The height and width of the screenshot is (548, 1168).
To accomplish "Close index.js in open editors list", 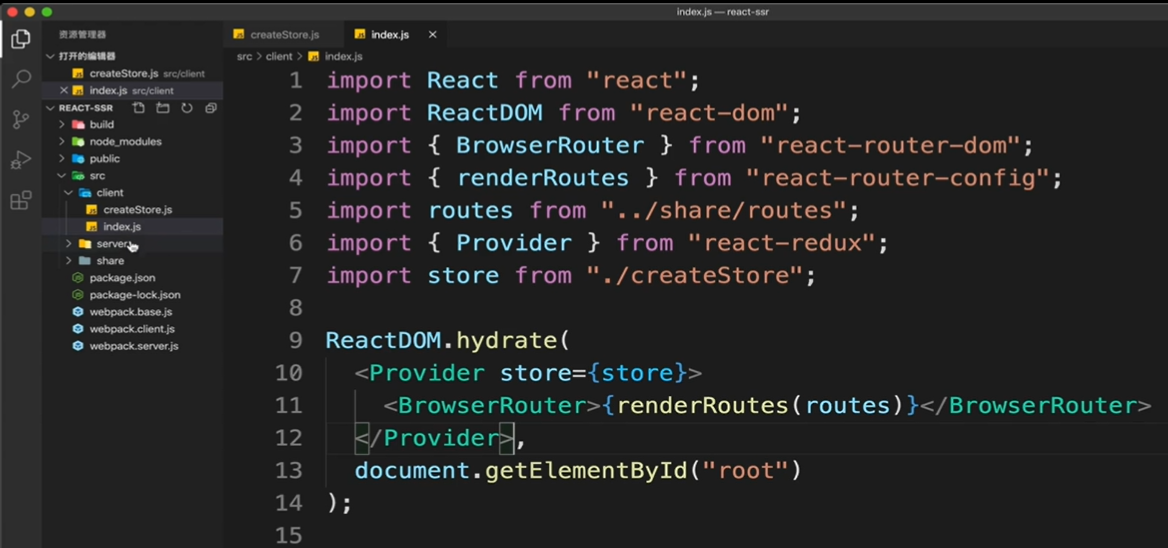I will coord(64,91).
